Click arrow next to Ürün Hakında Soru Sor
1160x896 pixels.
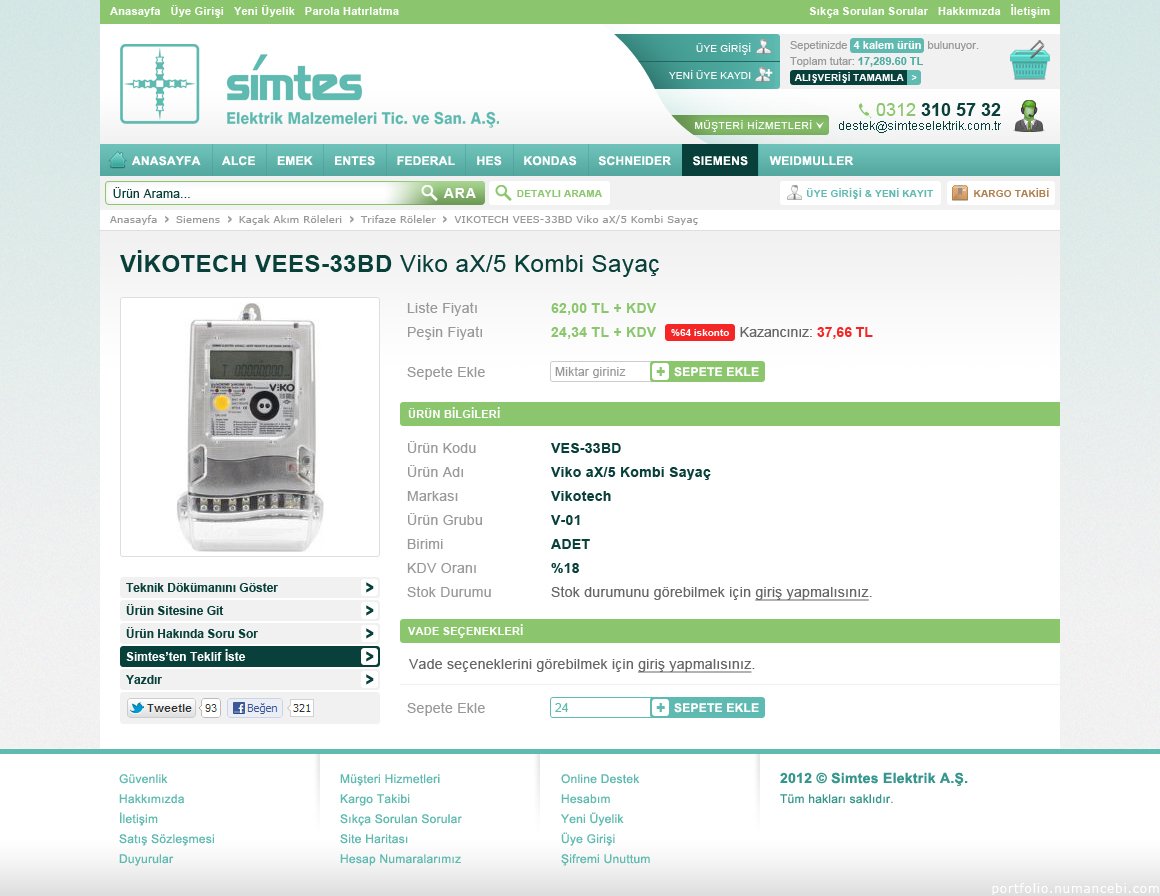click(369, 633)
